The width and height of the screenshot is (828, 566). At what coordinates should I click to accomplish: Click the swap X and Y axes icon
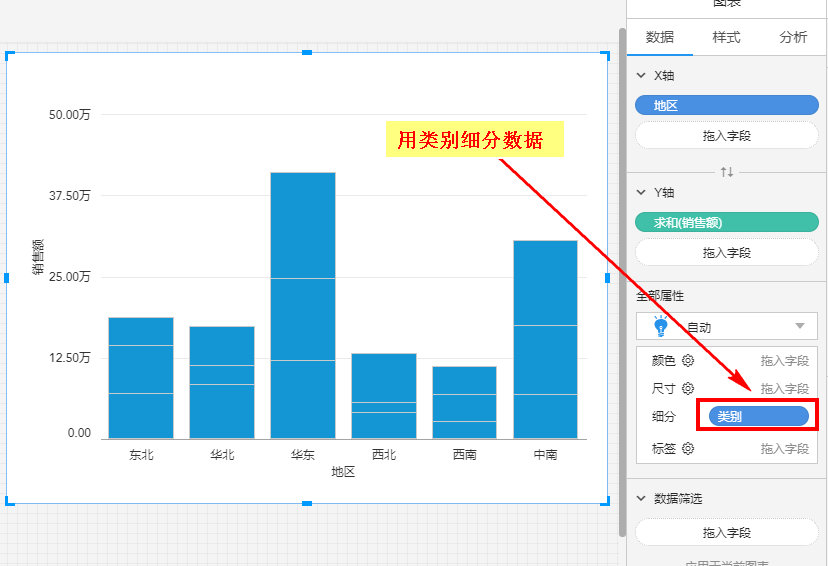coord(727,172)
